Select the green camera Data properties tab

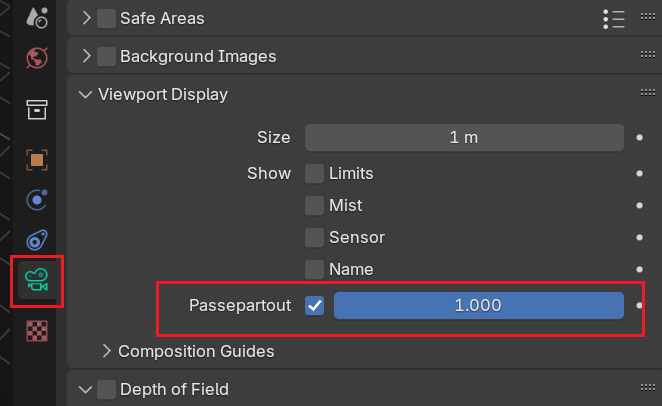(x=37, y=282)
